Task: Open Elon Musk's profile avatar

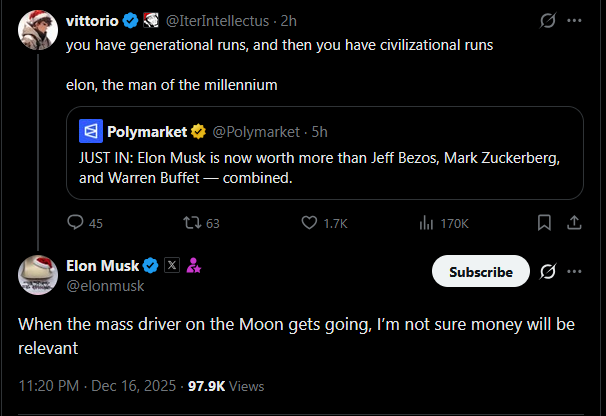Action: (x=38, y=275)
